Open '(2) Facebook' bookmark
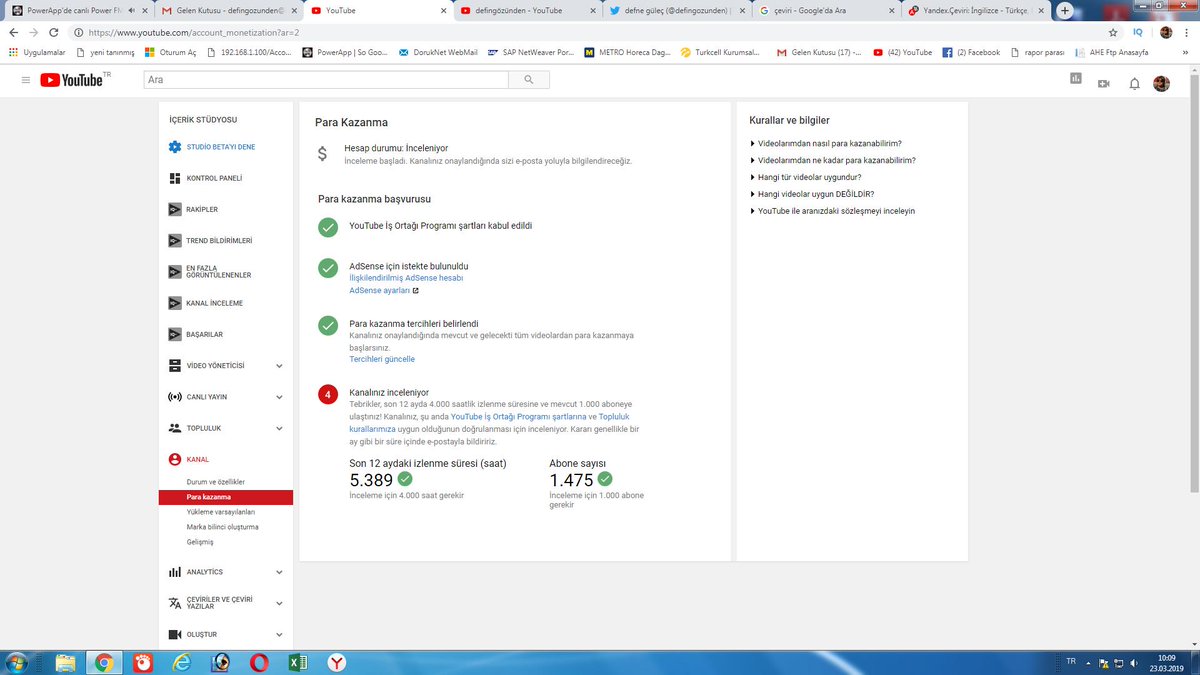Screen dimensions: 1200x675 click(971, 52)
